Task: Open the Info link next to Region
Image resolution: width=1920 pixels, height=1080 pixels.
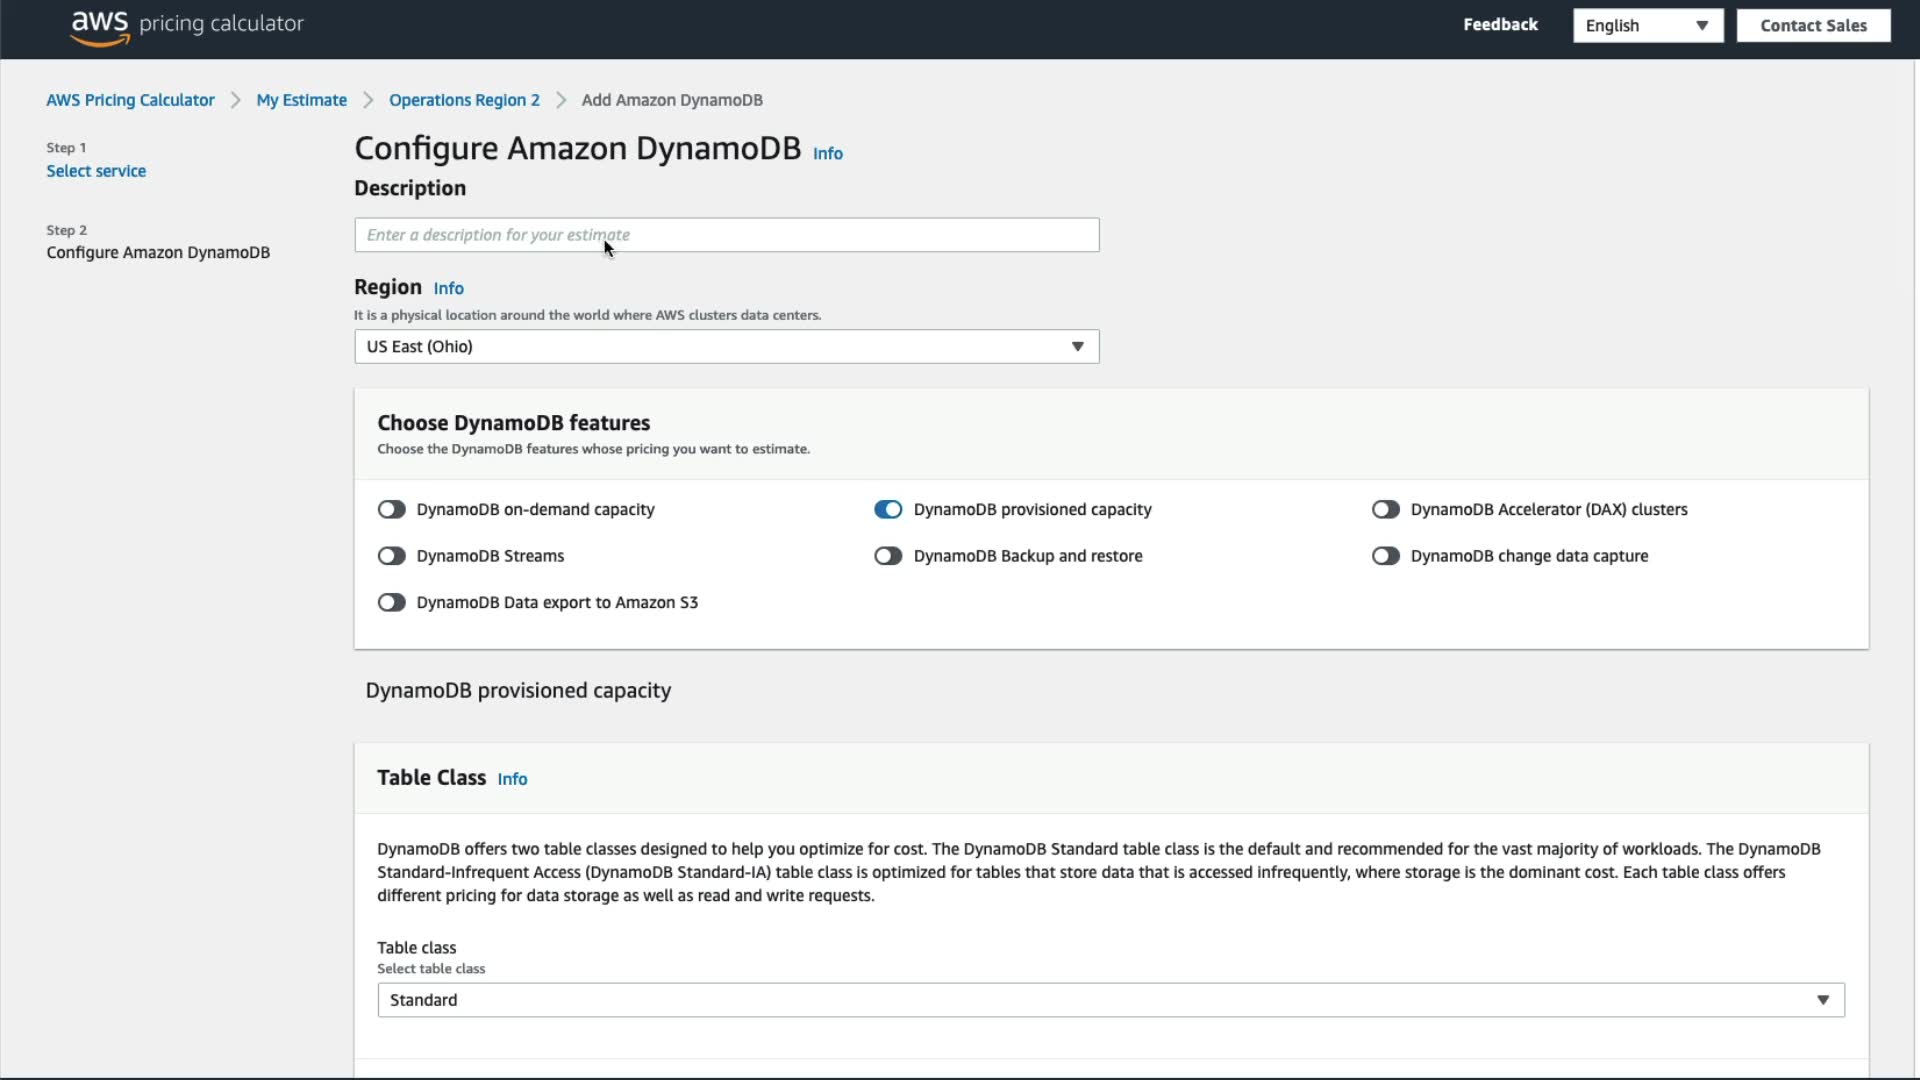Action: [448, 288]
